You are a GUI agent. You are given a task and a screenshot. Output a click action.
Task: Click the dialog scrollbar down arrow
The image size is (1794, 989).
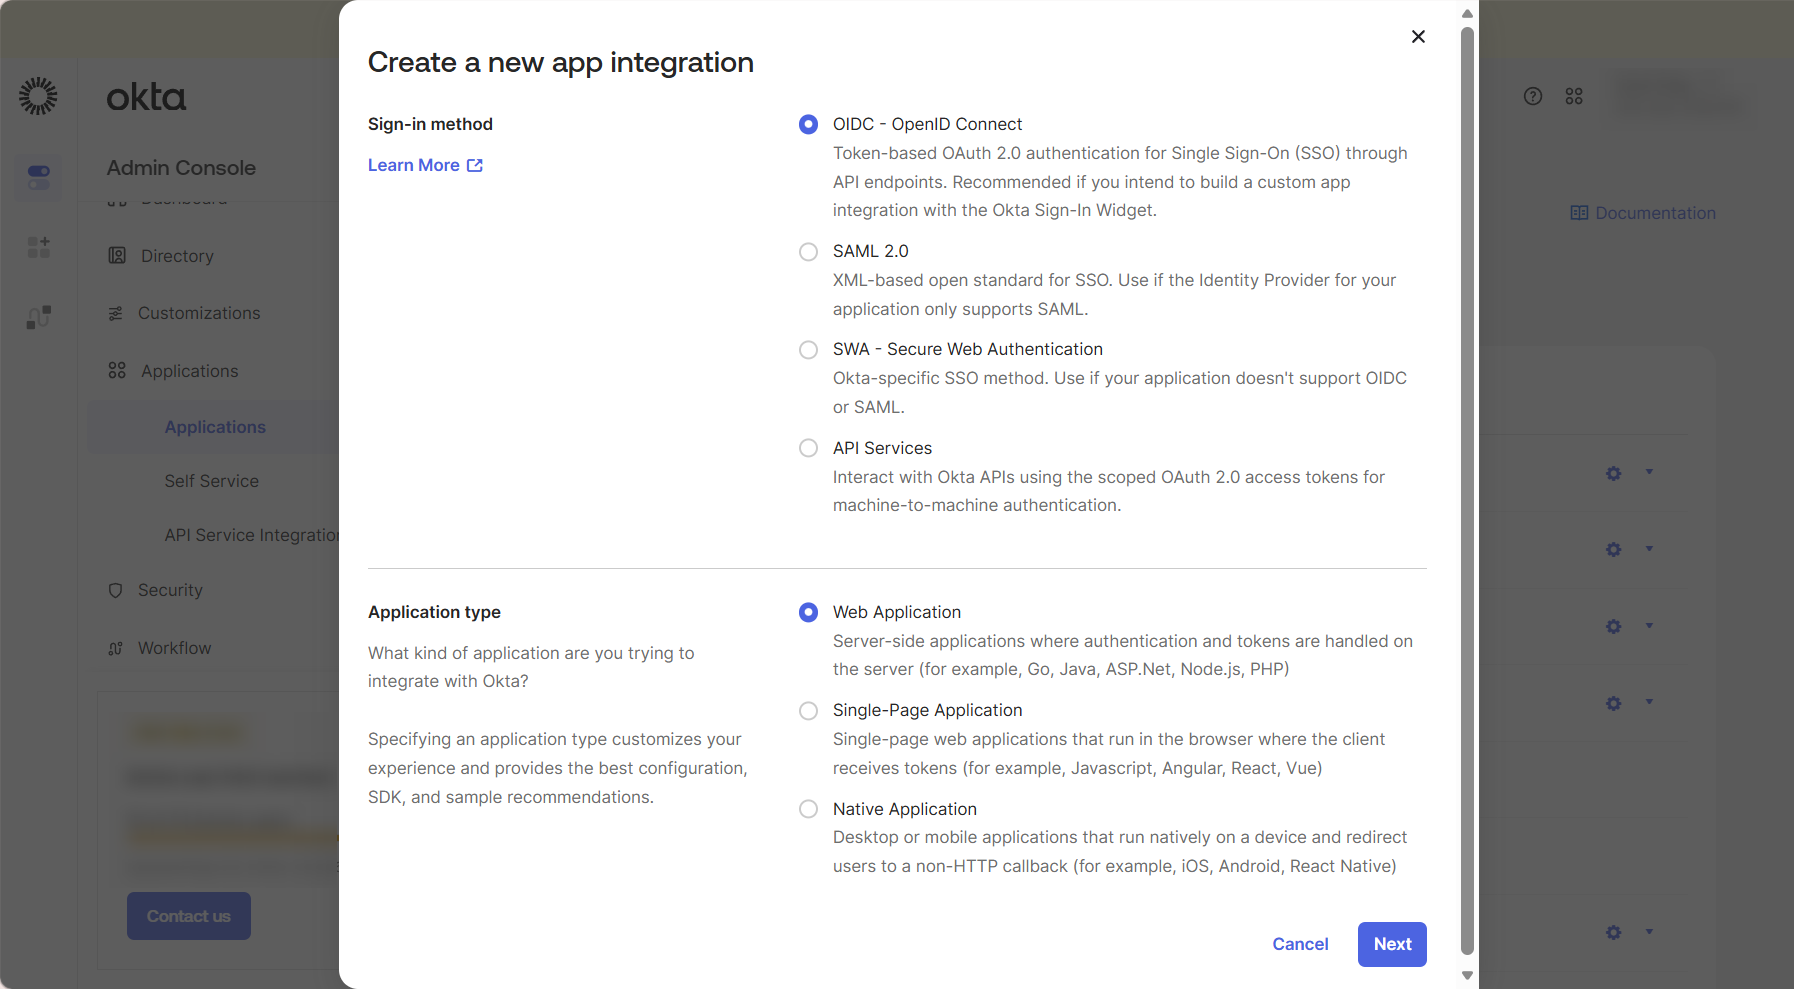1467,975
